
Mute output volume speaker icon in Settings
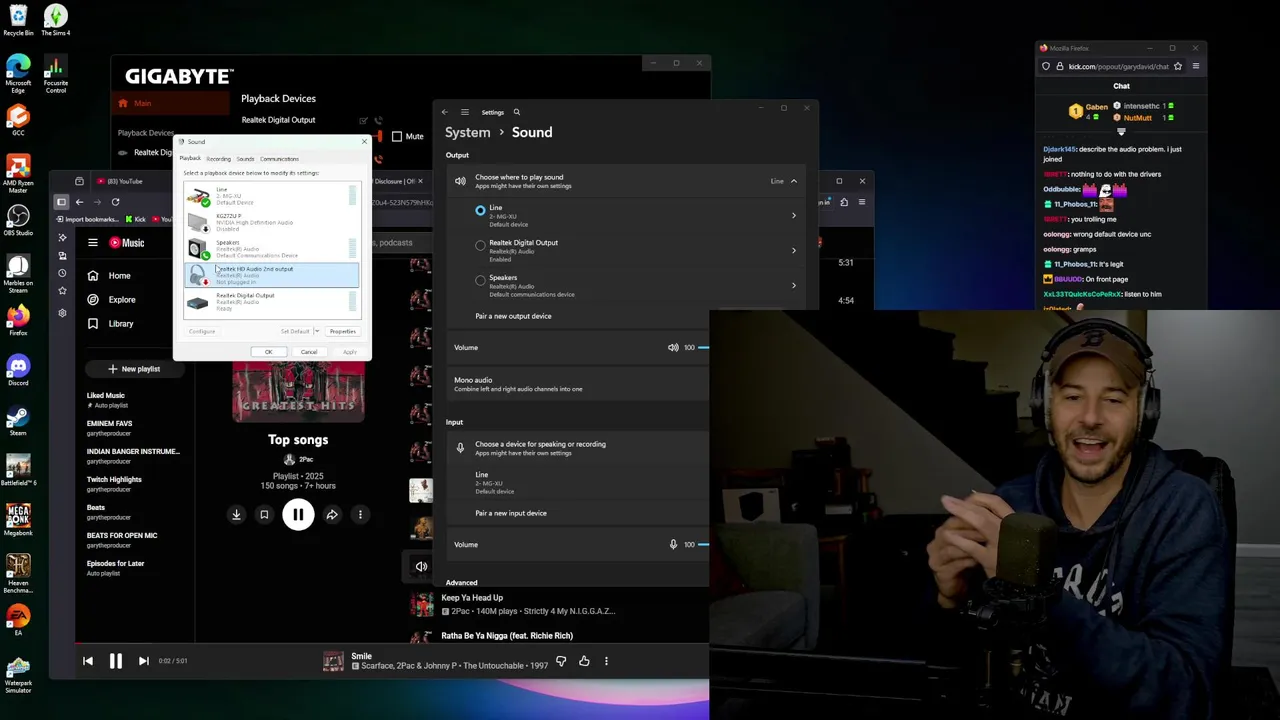coord(673,348)
